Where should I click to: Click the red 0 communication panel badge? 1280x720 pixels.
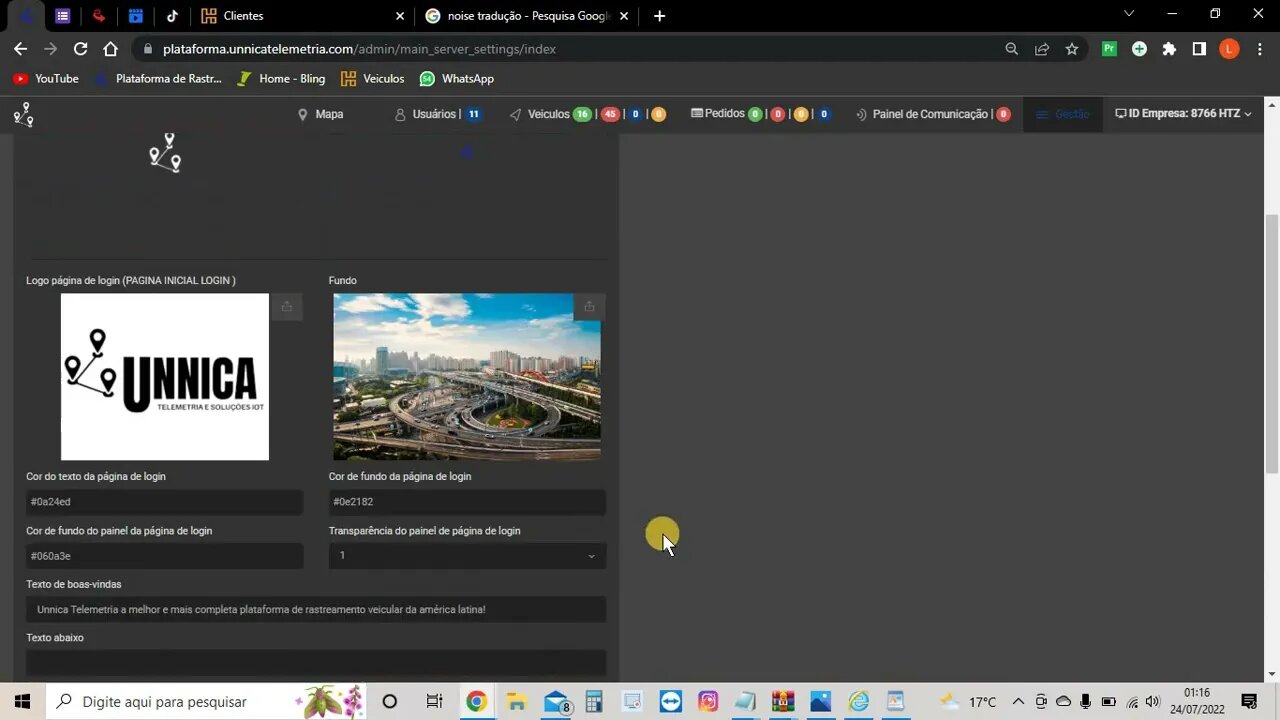click(1003, 114)
